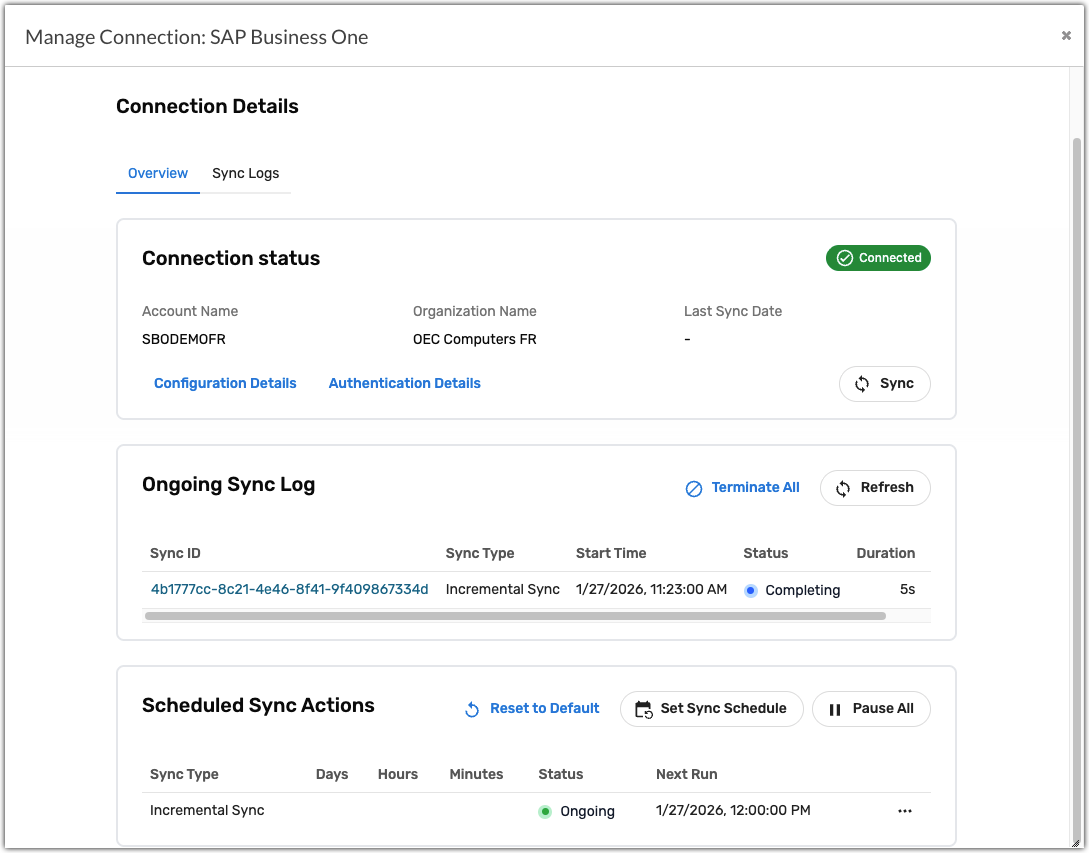Image resolution: width=1089 pixels, height=853 pixels.
Task: Click the Start Time column header
Action: click(610, 553)
